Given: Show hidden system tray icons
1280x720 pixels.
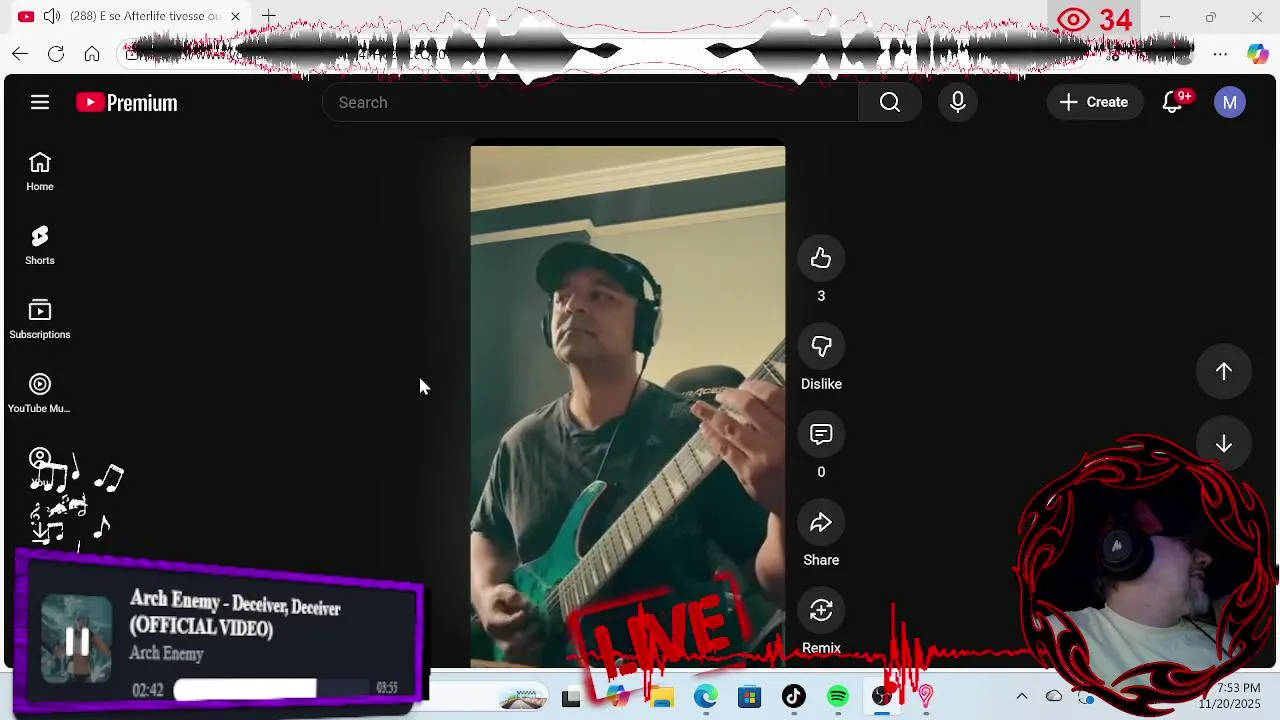Looking at the screenshot, I should coord(1021,696).
